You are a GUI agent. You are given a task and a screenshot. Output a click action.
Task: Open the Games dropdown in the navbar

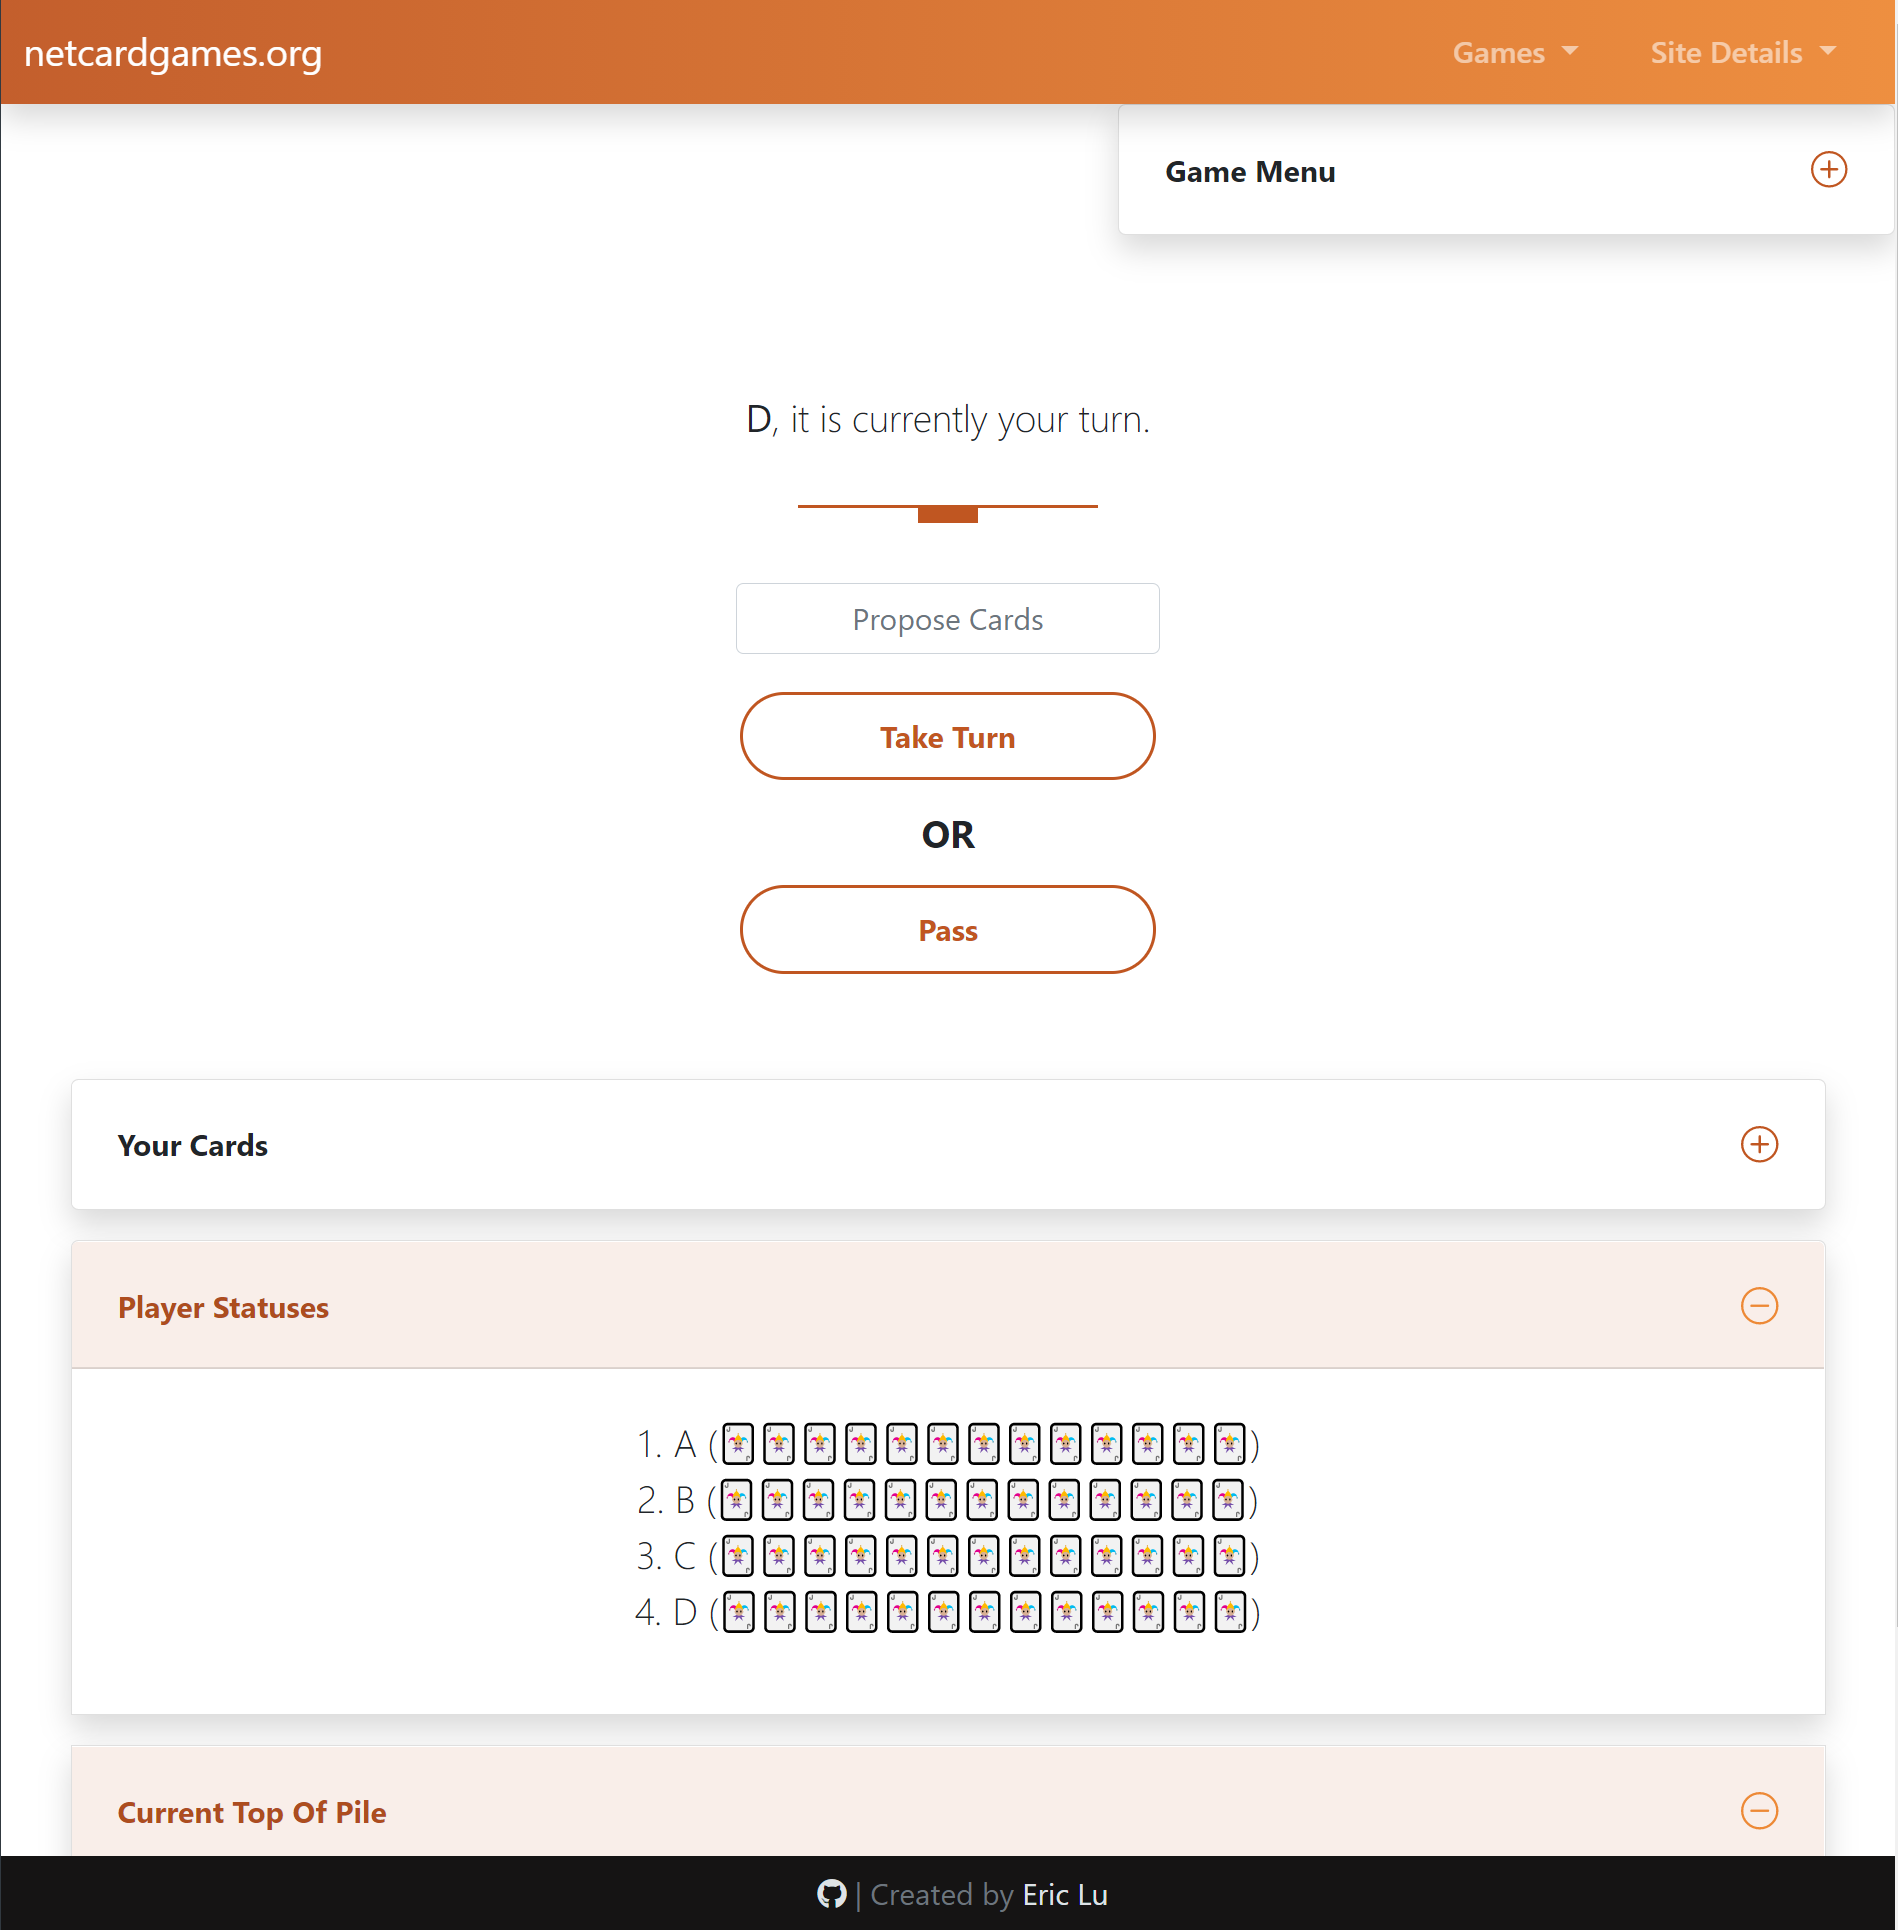pyautogui.click(x=1515, y=52)
